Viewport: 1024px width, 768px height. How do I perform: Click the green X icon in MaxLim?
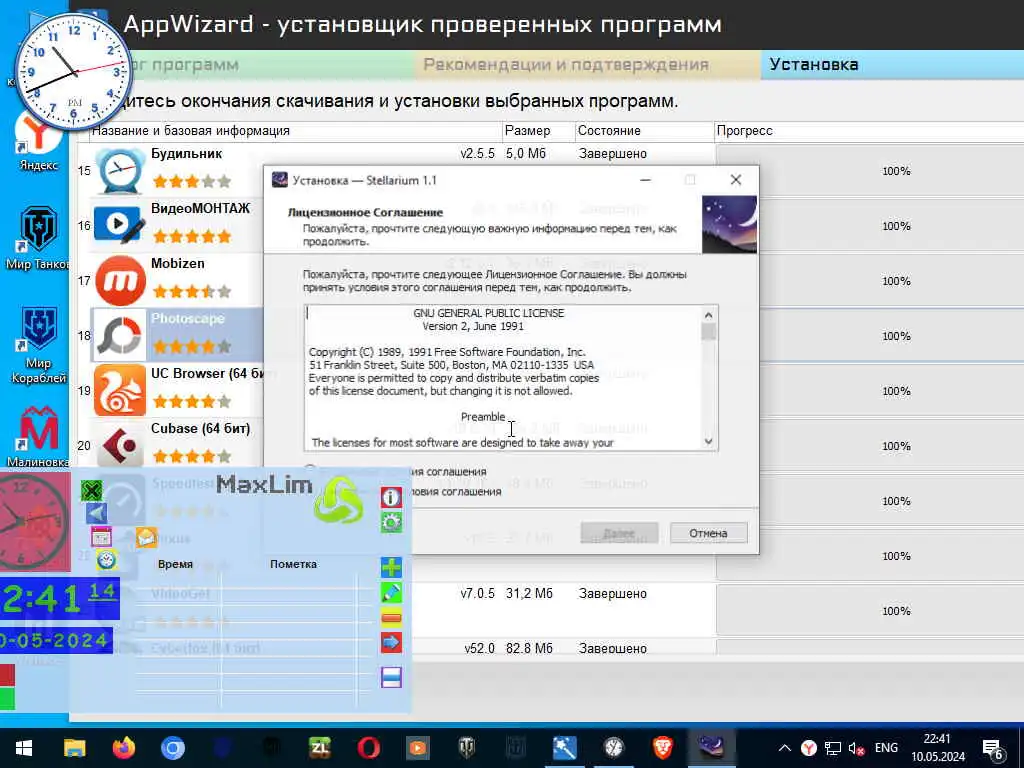click(92, 490)
